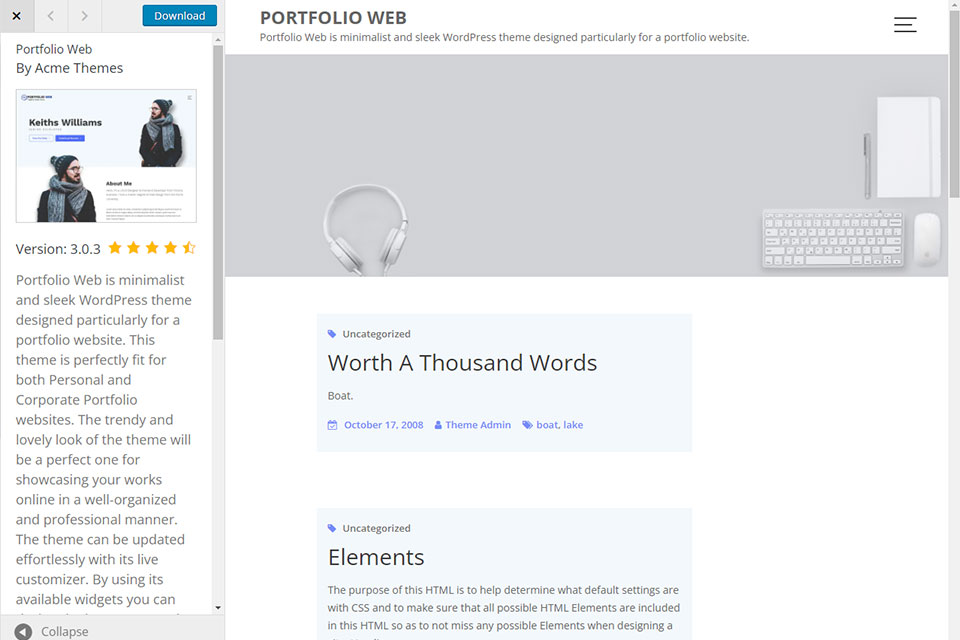The width and height of the screenshot is (960, 640).
Task: Click Uncategorized above Worth A Thousand Words
Action: (x=377, y=334)
